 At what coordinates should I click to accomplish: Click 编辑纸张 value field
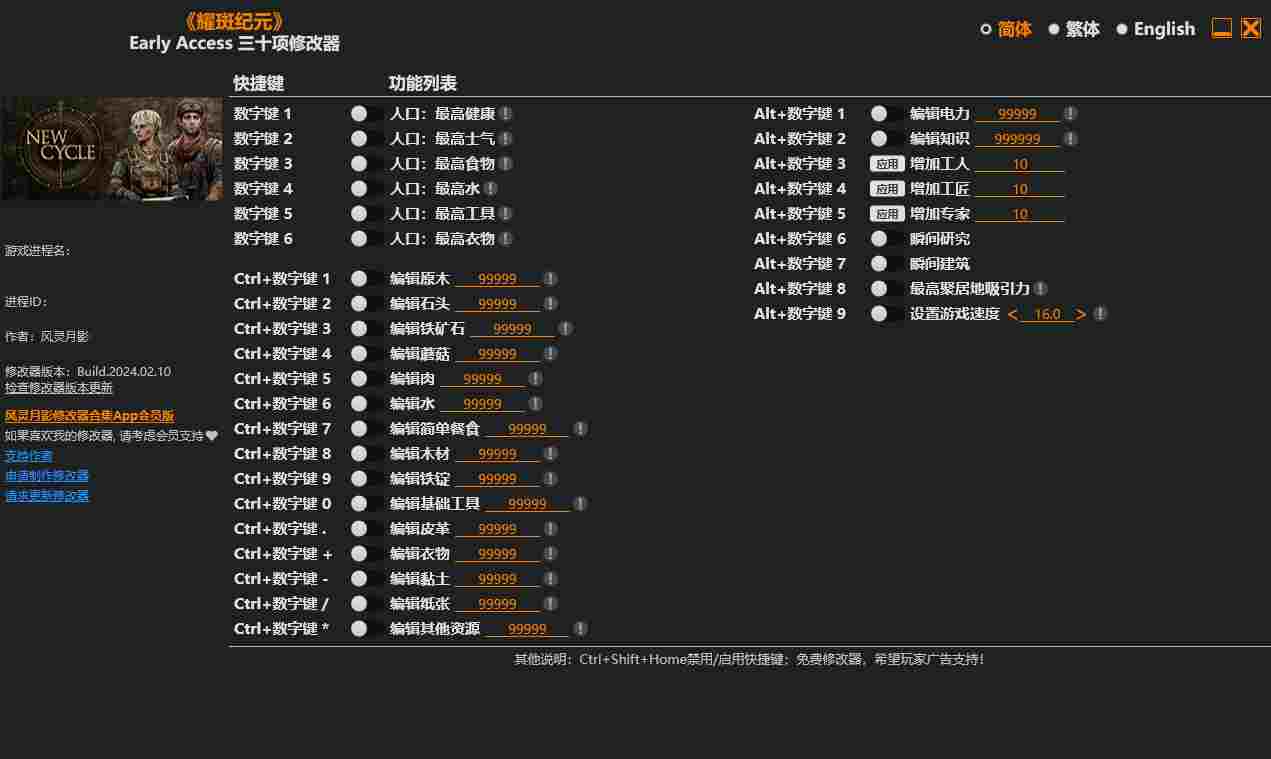[497, 604]
